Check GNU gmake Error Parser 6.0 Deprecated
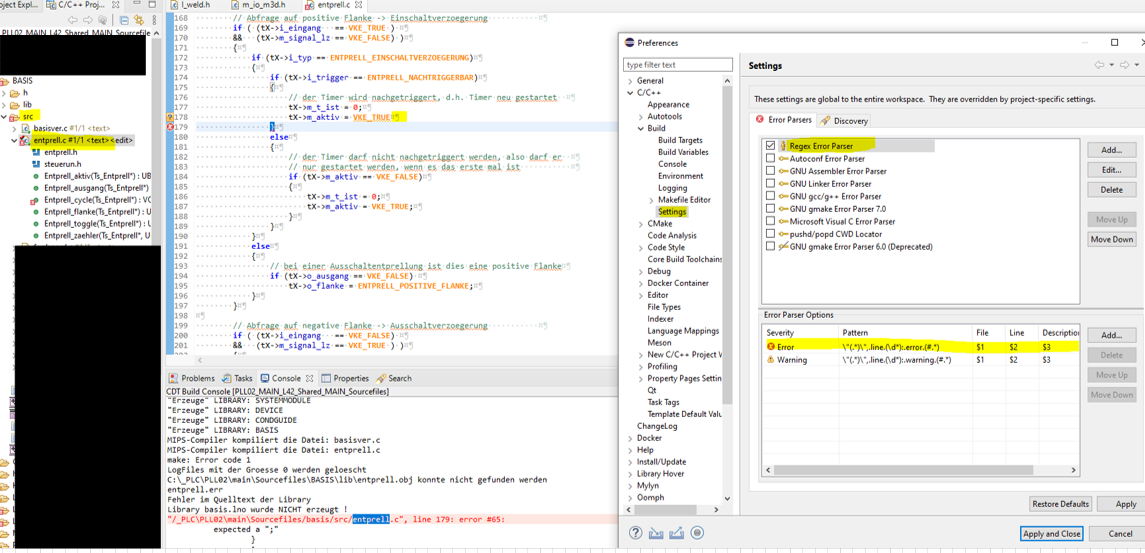Image resolution: width=1145 pixels, height=553 pixels. tap(770, 246)
